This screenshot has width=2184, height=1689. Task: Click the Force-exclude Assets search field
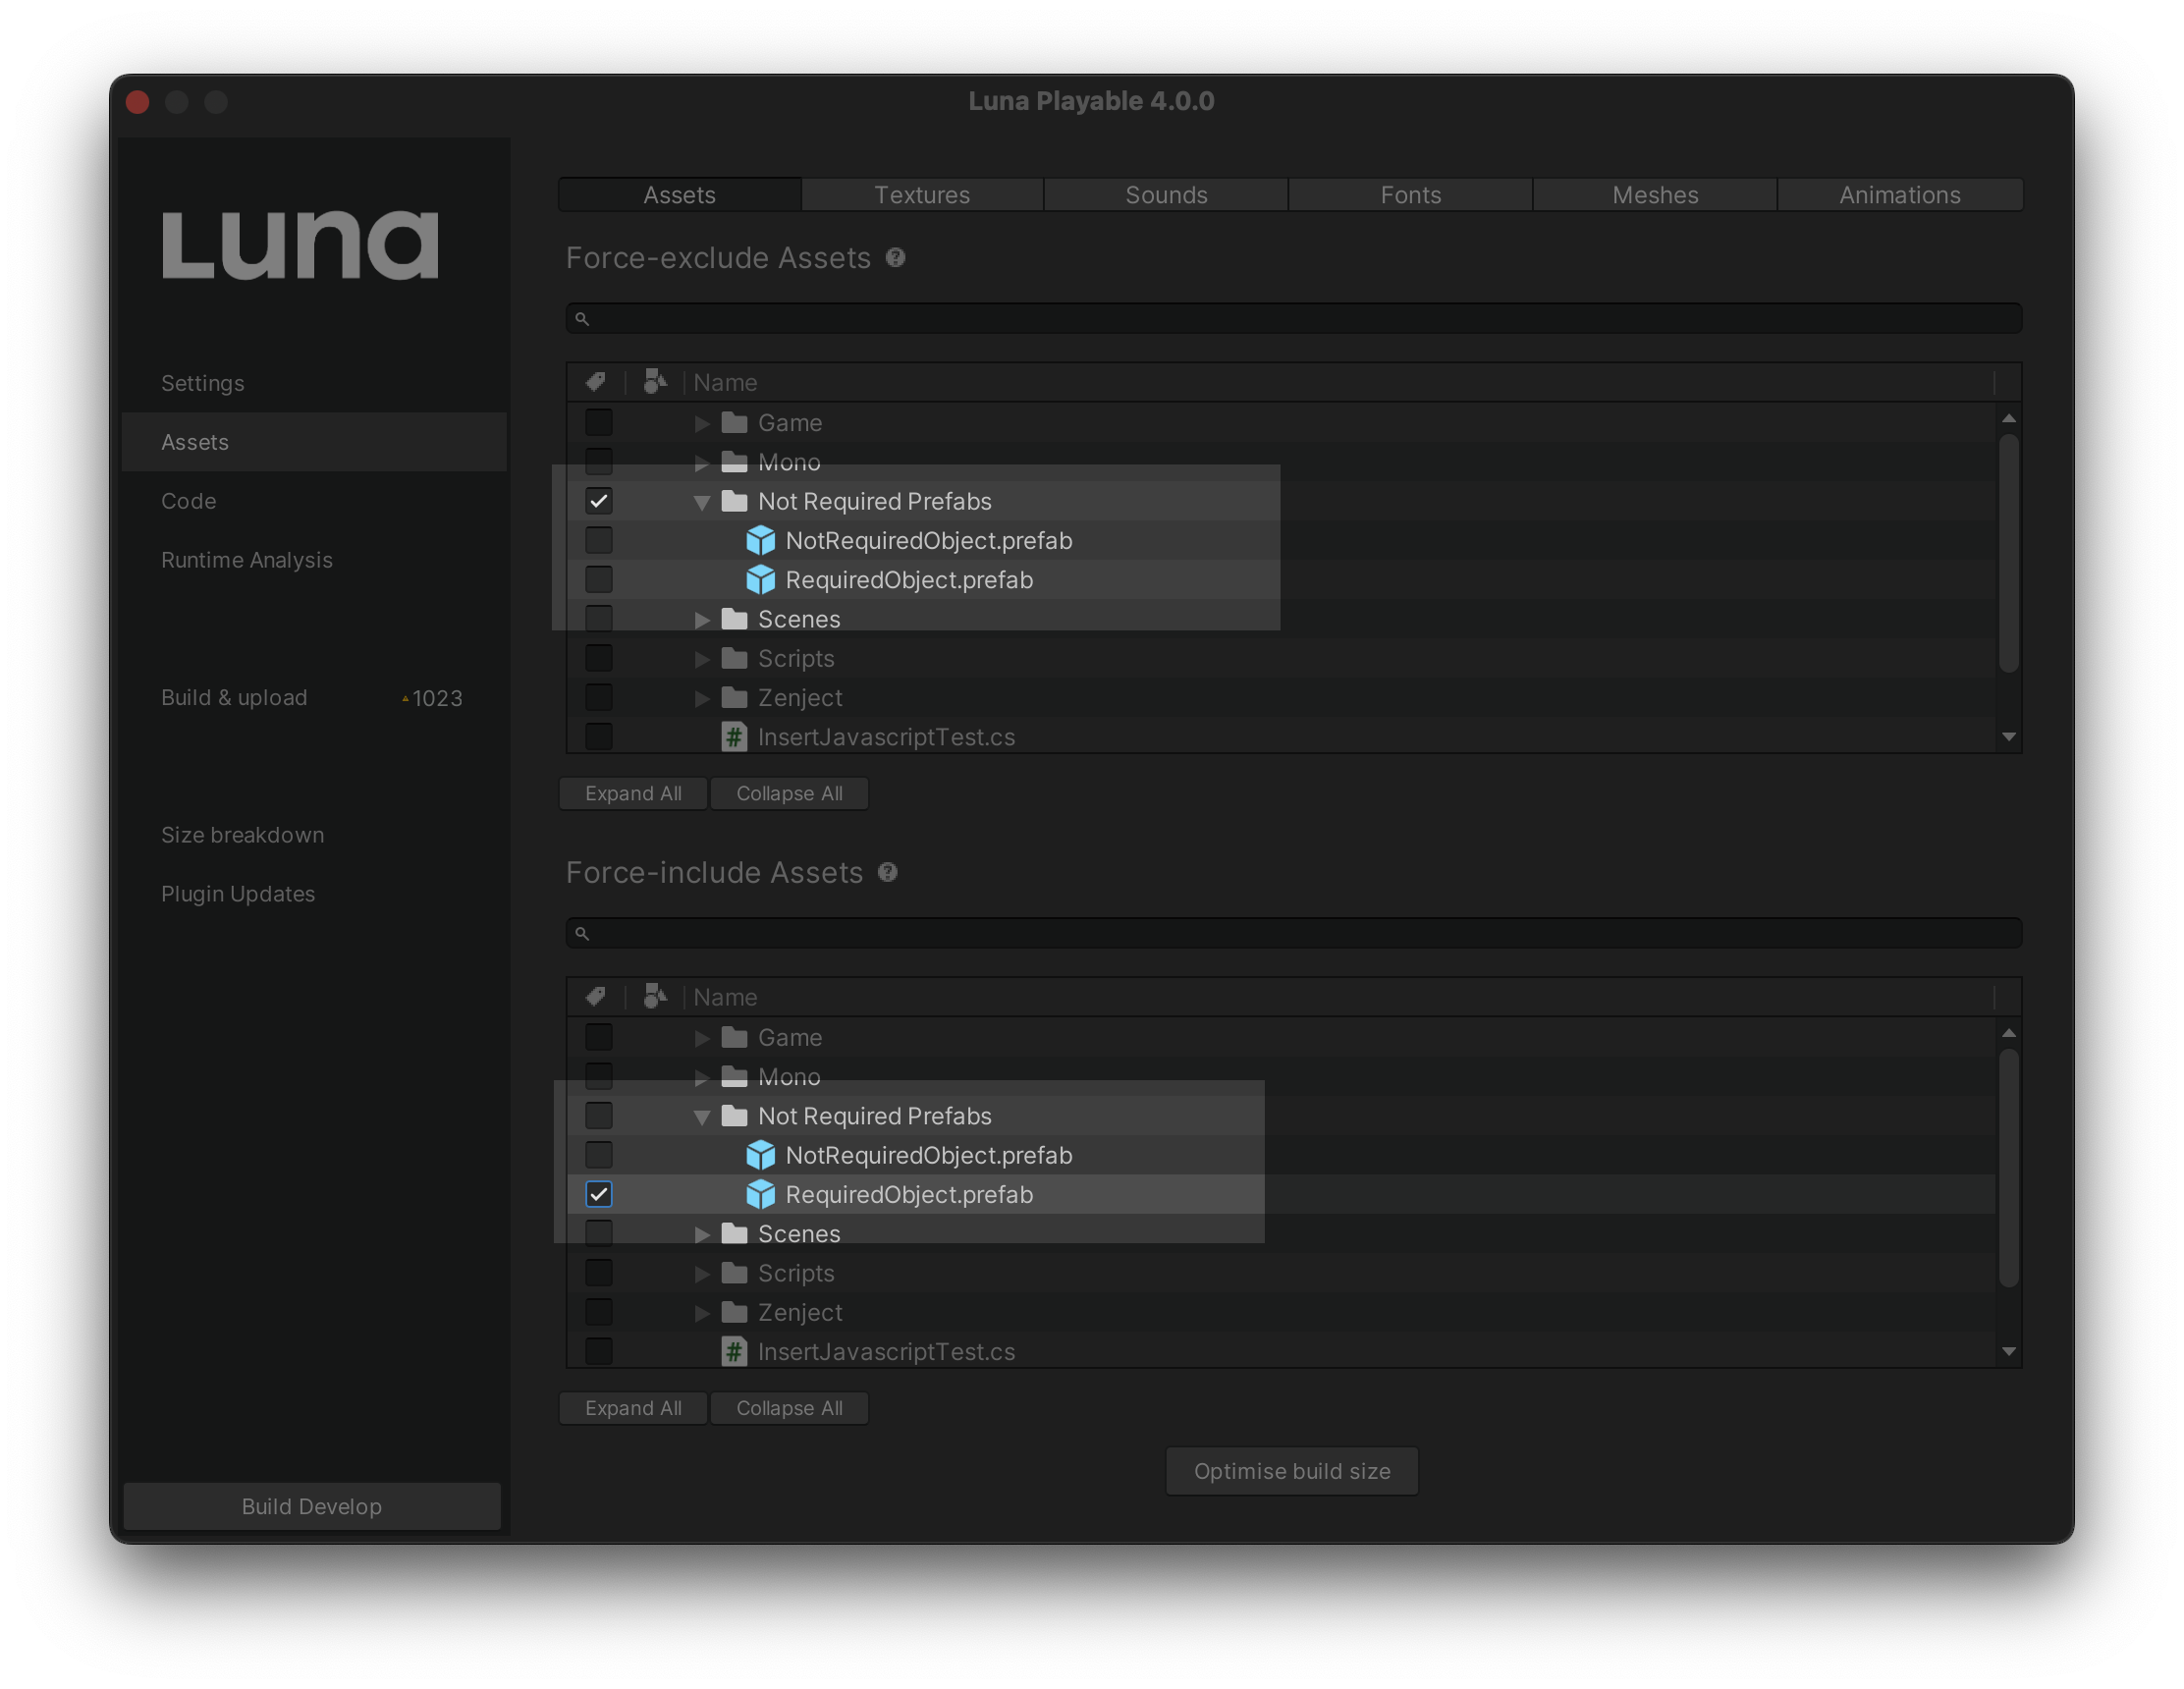click(1294, 319)
